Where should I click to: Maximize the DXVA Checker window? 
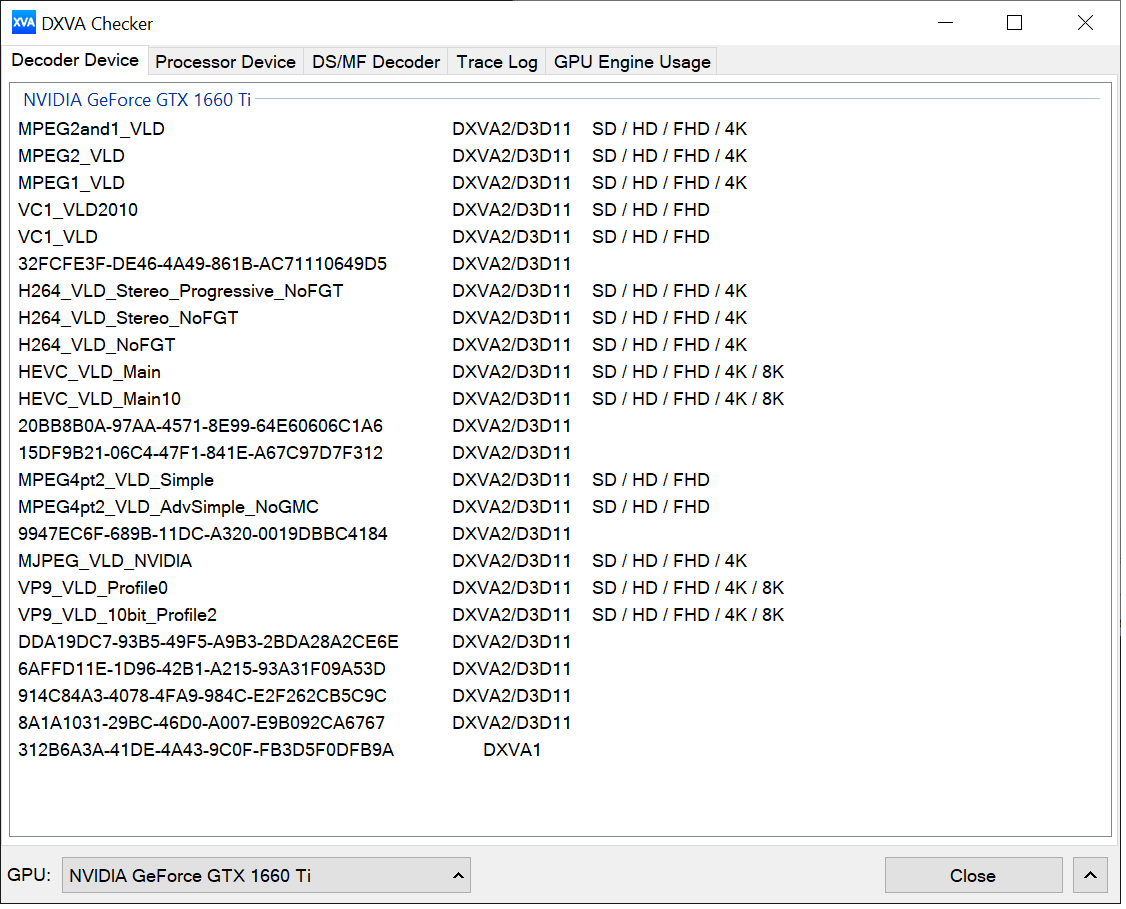pyautogui.click(x=1014, y=23)
